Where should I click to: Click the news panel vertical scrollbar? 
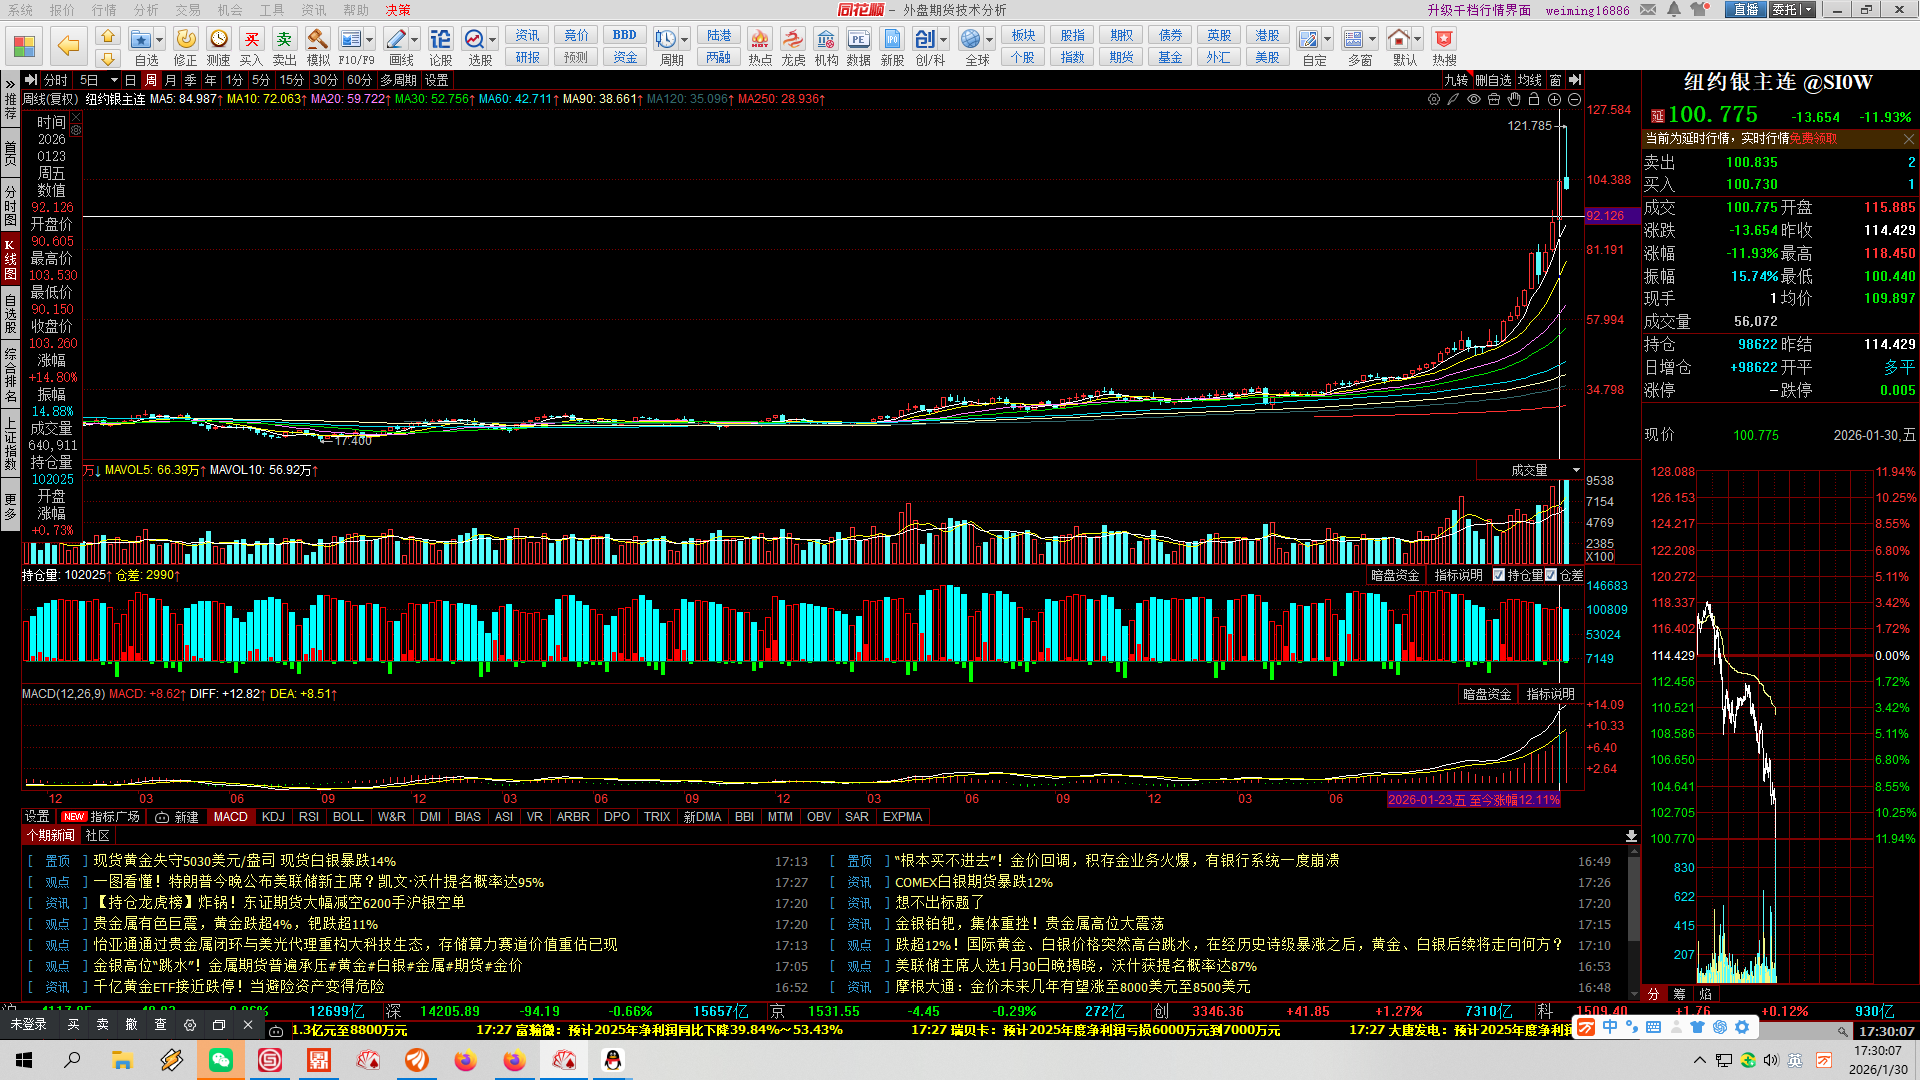pos(1634,900)
